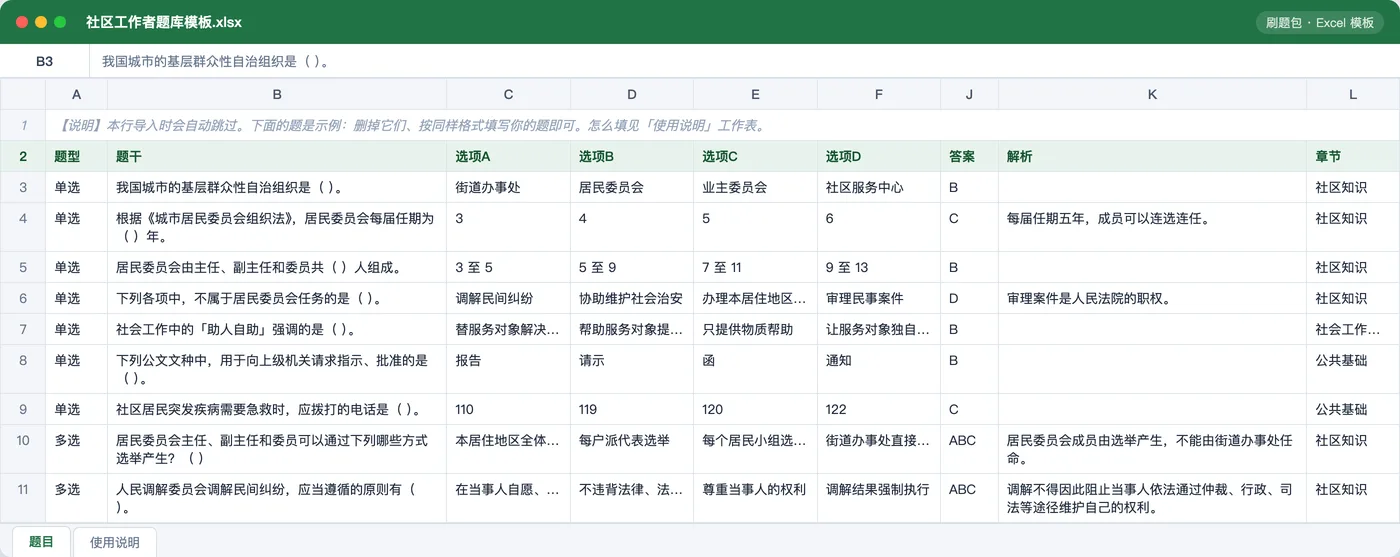Select row 1 header number

[23, 126]
